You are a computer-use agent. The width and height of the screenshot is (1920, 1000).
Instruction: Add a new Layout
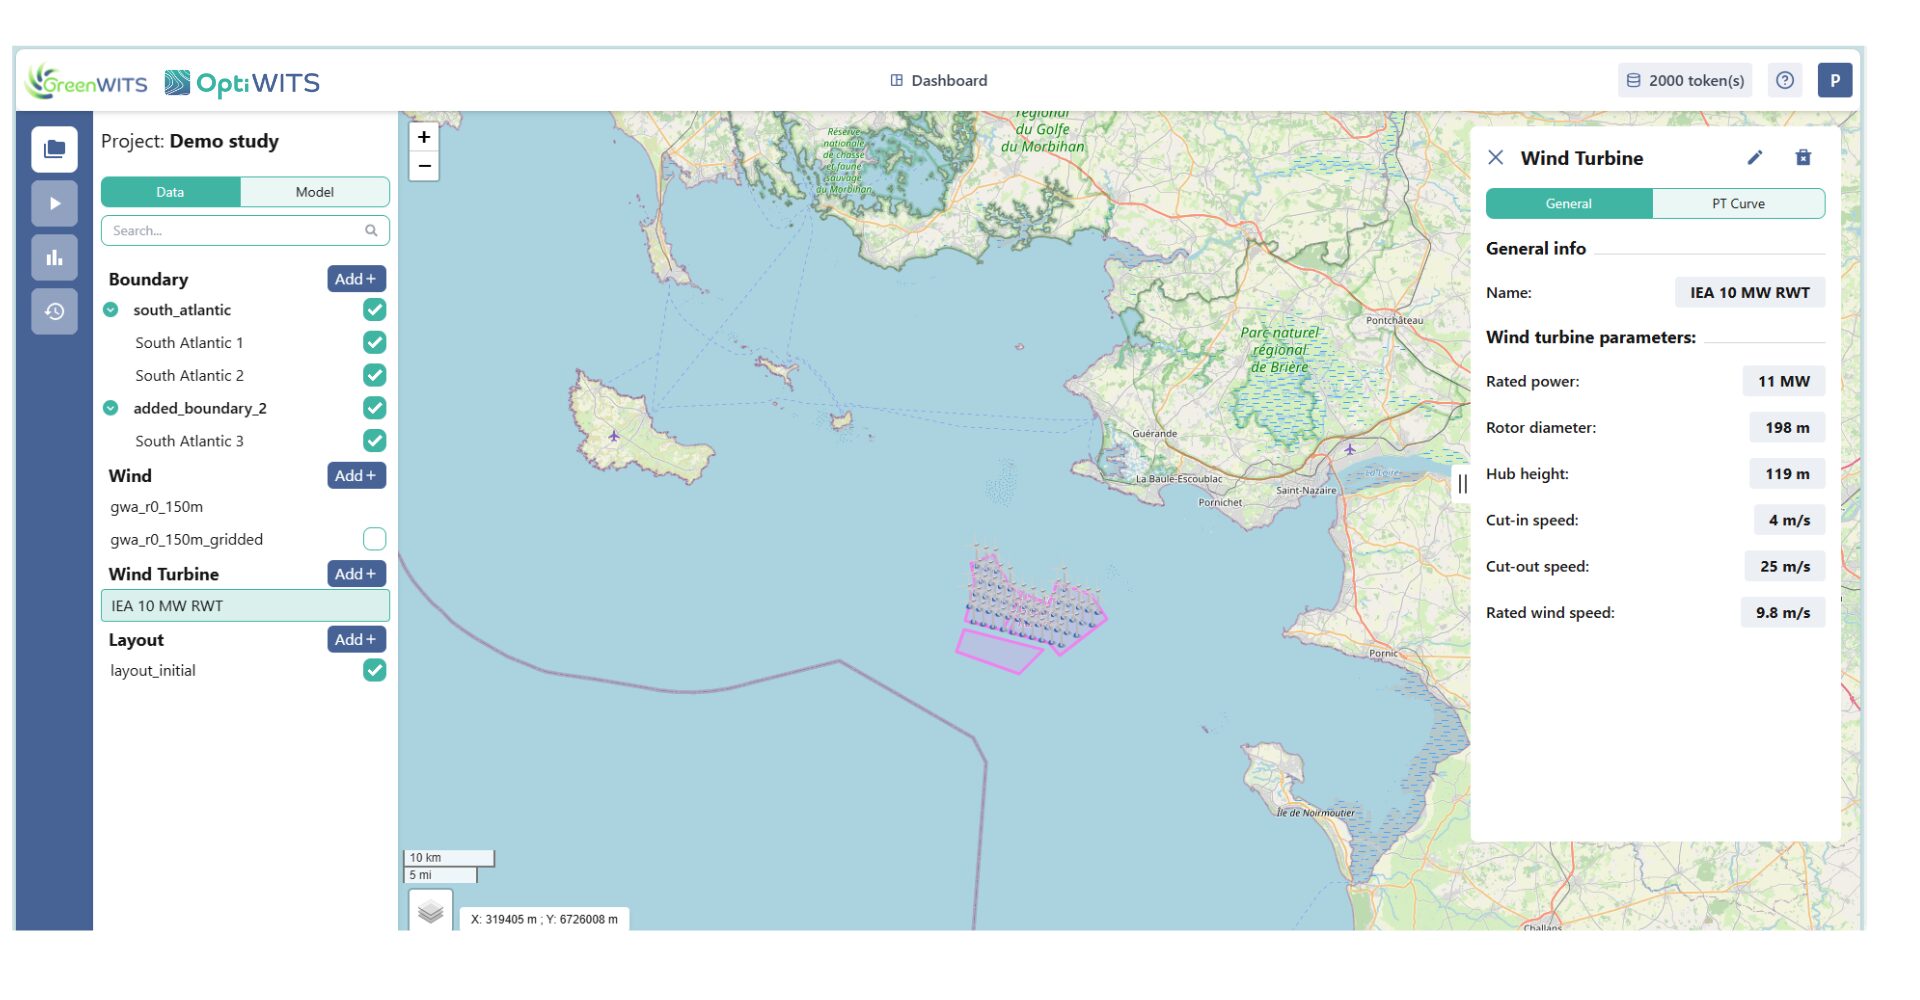(x=356, y=640)
